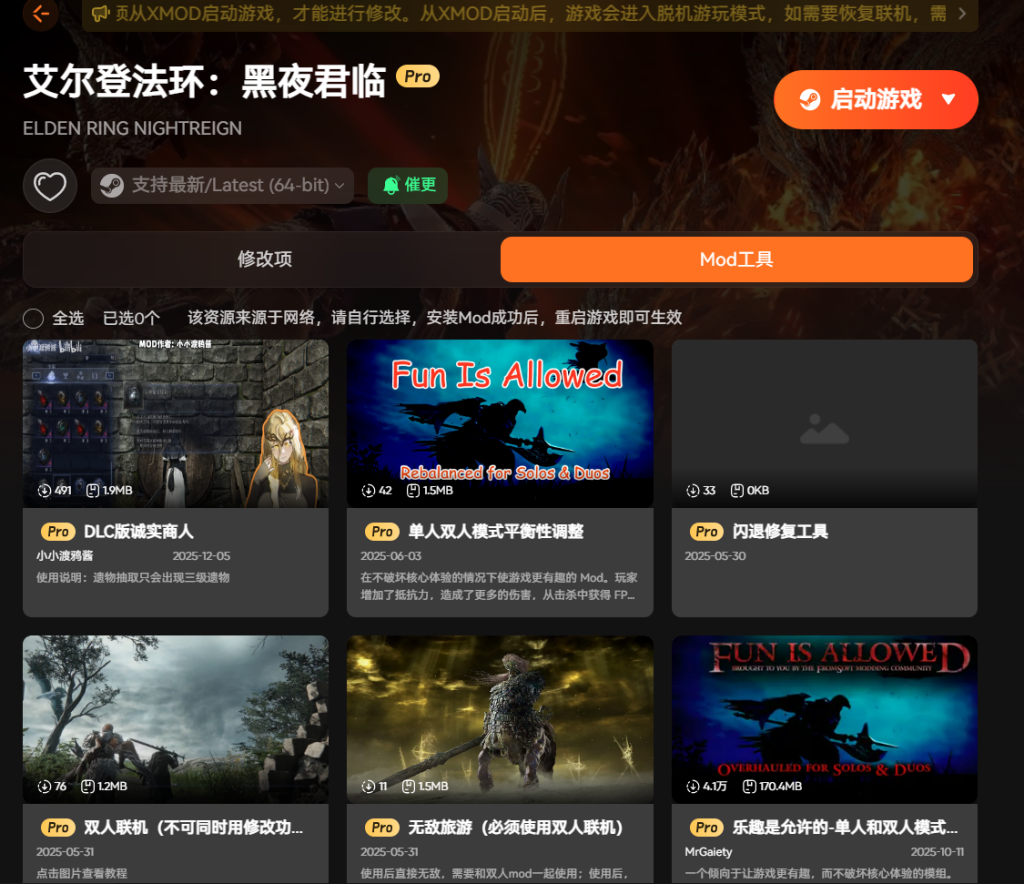
Task: Select the Mod工具 tab
Action: click(736, 260)
